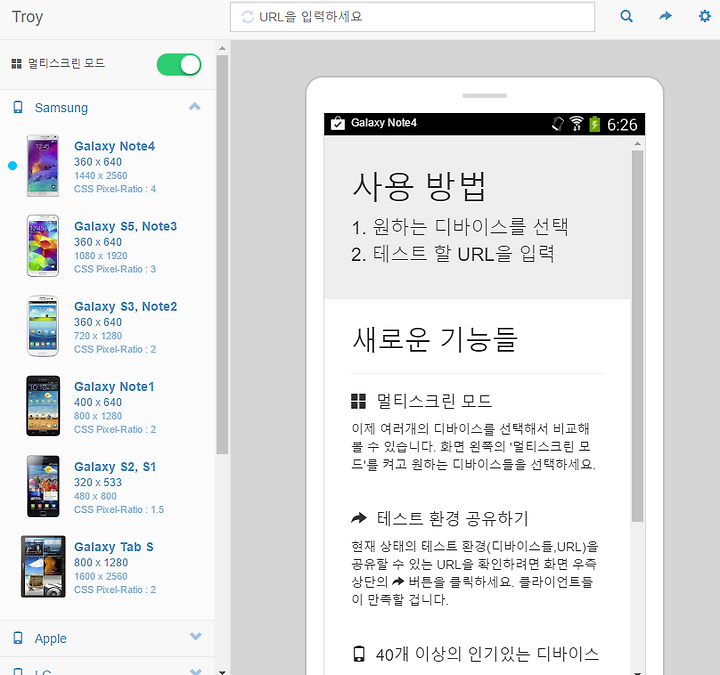This screenshot has height=675, width=720.
Task: Expand the Apple device group chevron
Action: [x=196, y=636]
